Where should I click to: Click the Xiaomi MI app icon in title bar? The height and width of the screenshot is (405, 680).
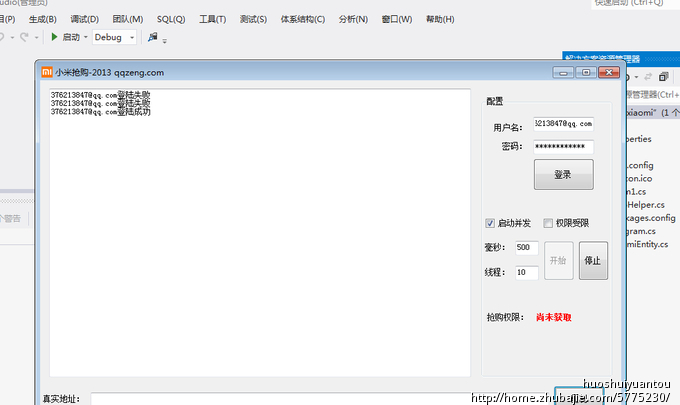[47, 72]
